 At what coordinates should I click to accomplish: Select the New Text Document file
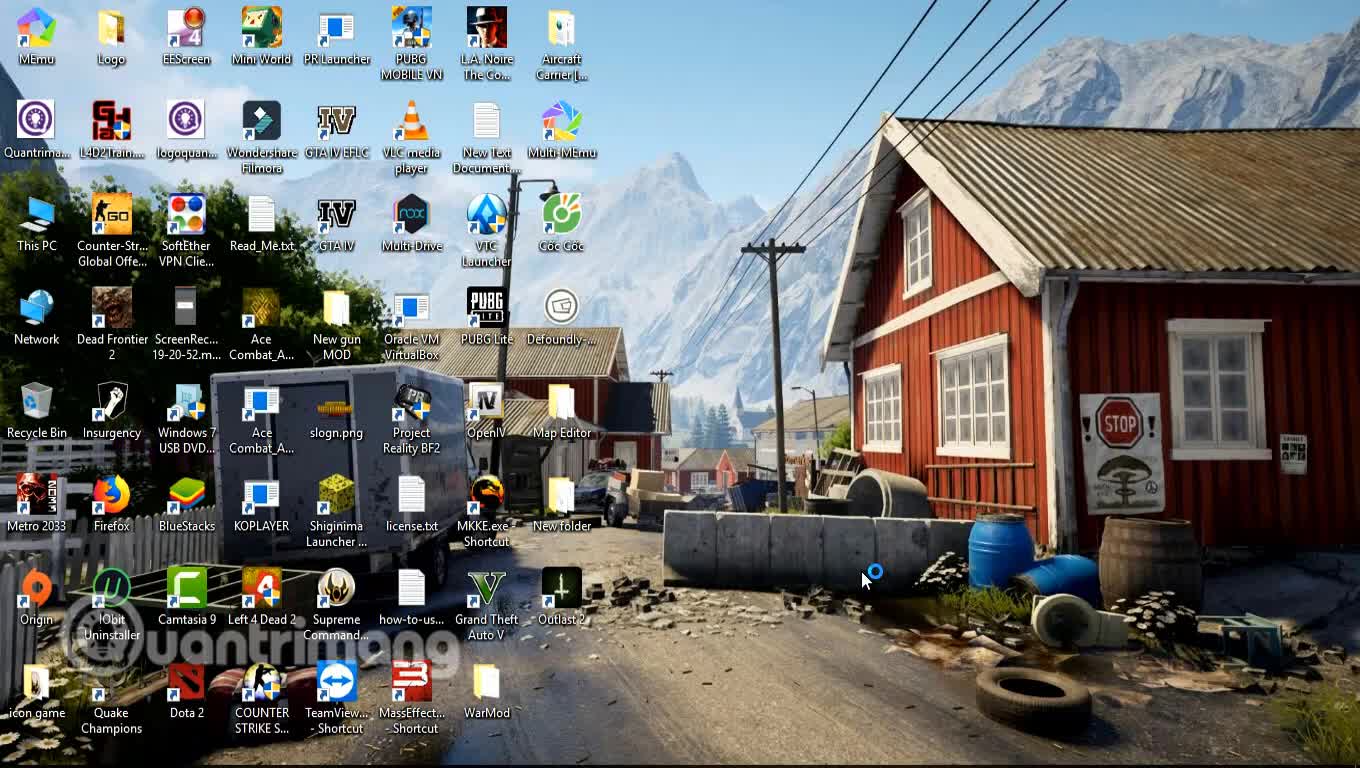[x=487, y=137]
